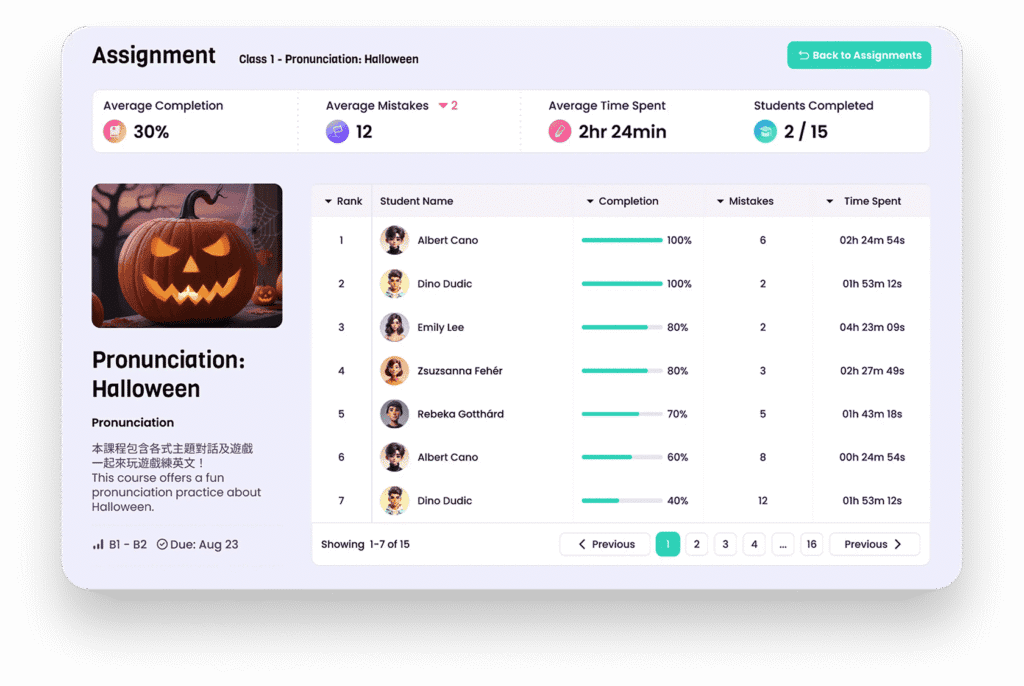Click the pink Average Time Spent icon

pos(560,131)
